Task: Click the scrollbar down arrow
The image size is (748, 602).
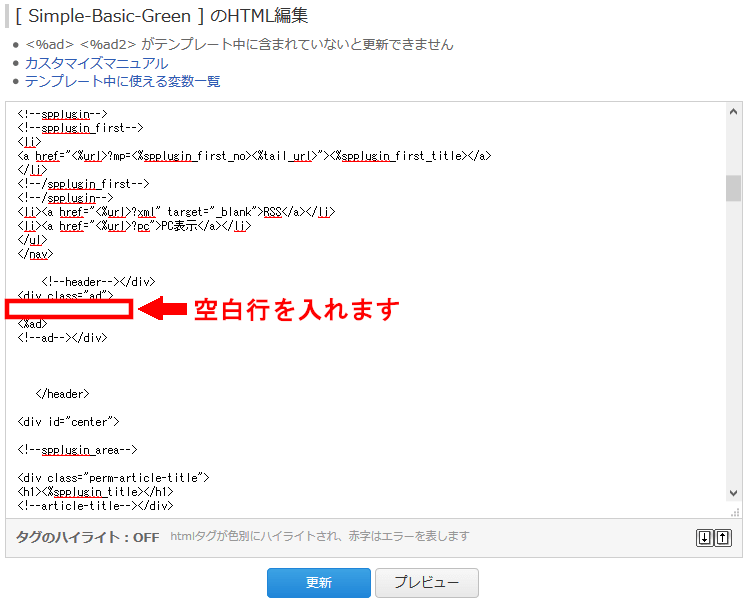Action: [734, 493]
